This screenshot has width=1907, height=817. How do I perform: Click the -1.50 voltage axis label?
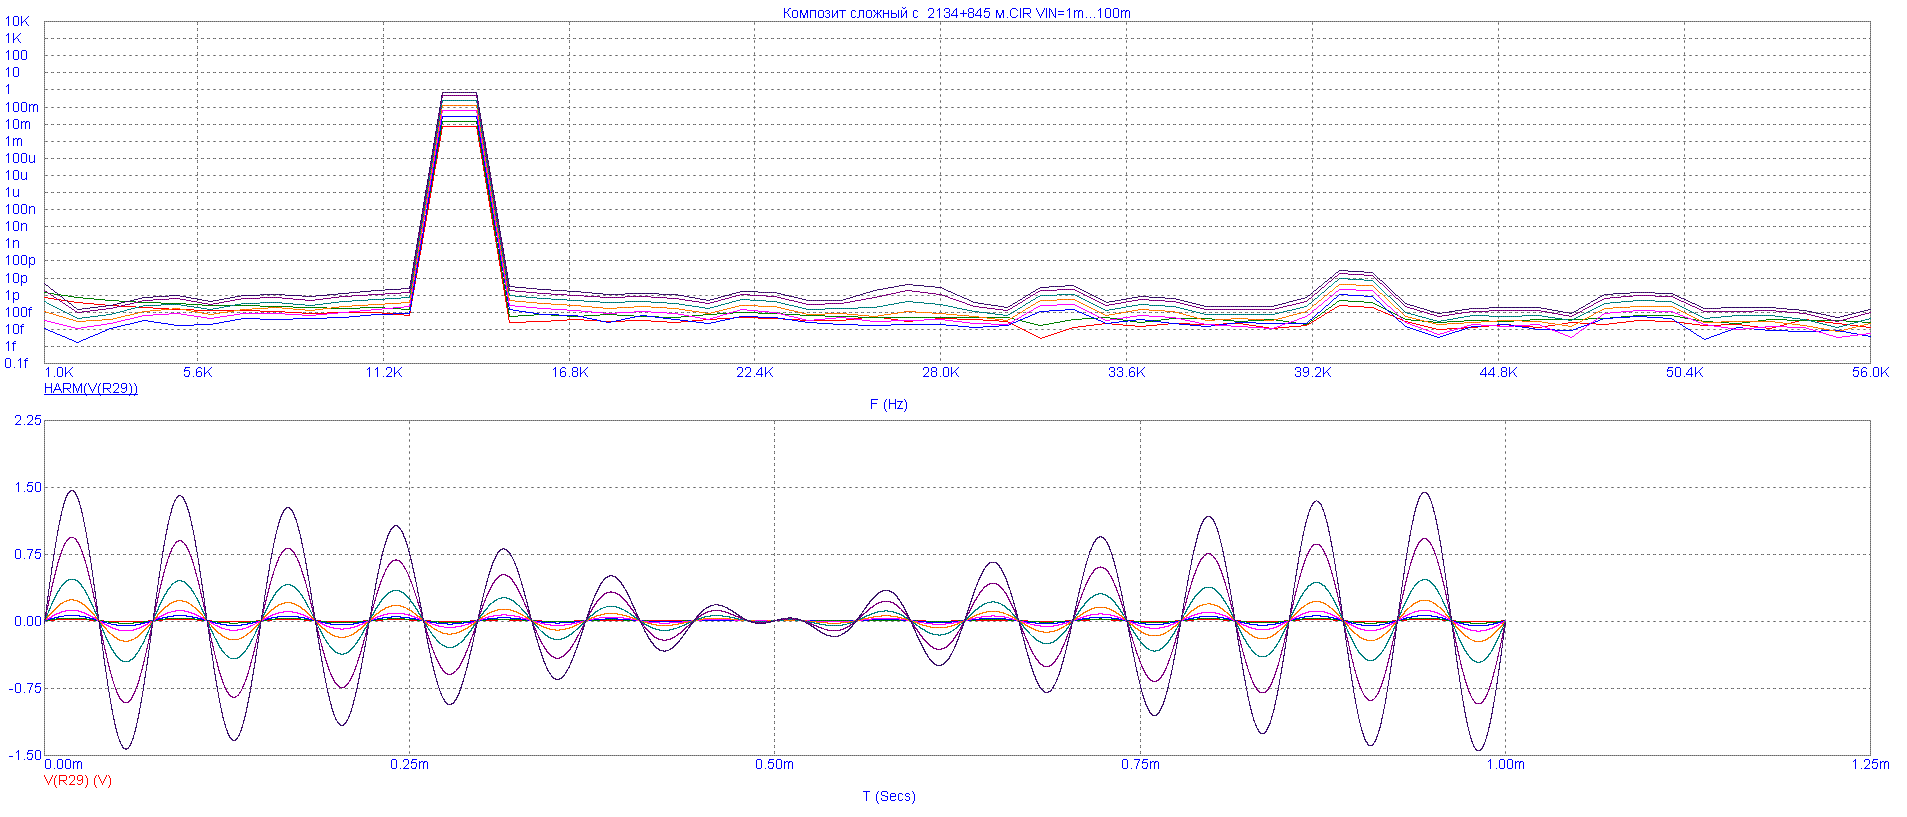pyautogui.click(x=26, y=755)
